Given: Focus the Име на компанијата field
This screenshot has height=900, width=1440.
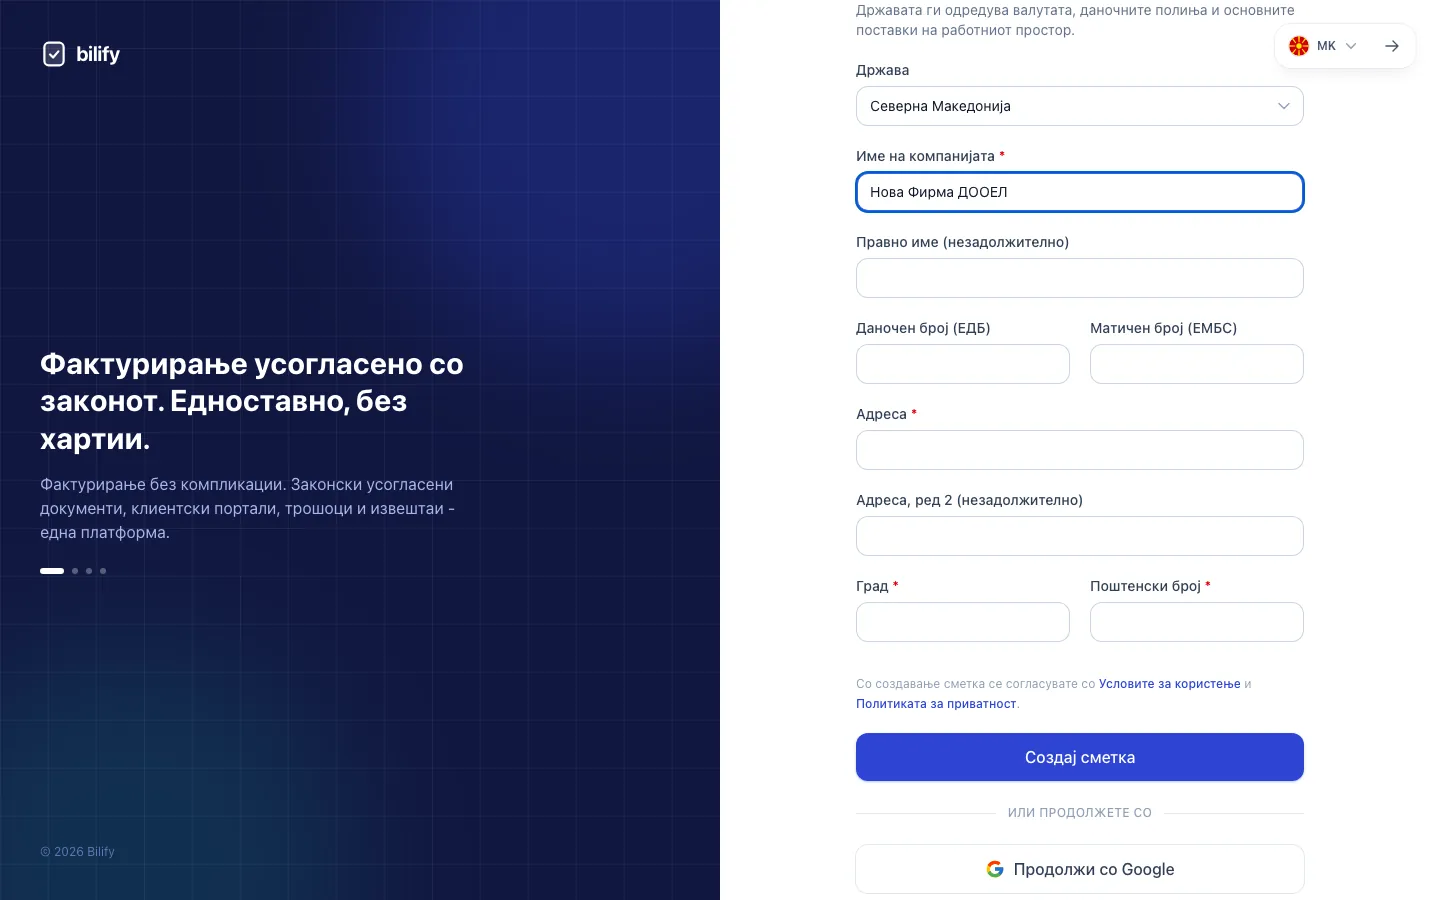Looking at the screenshot, I should point(1080,192).
